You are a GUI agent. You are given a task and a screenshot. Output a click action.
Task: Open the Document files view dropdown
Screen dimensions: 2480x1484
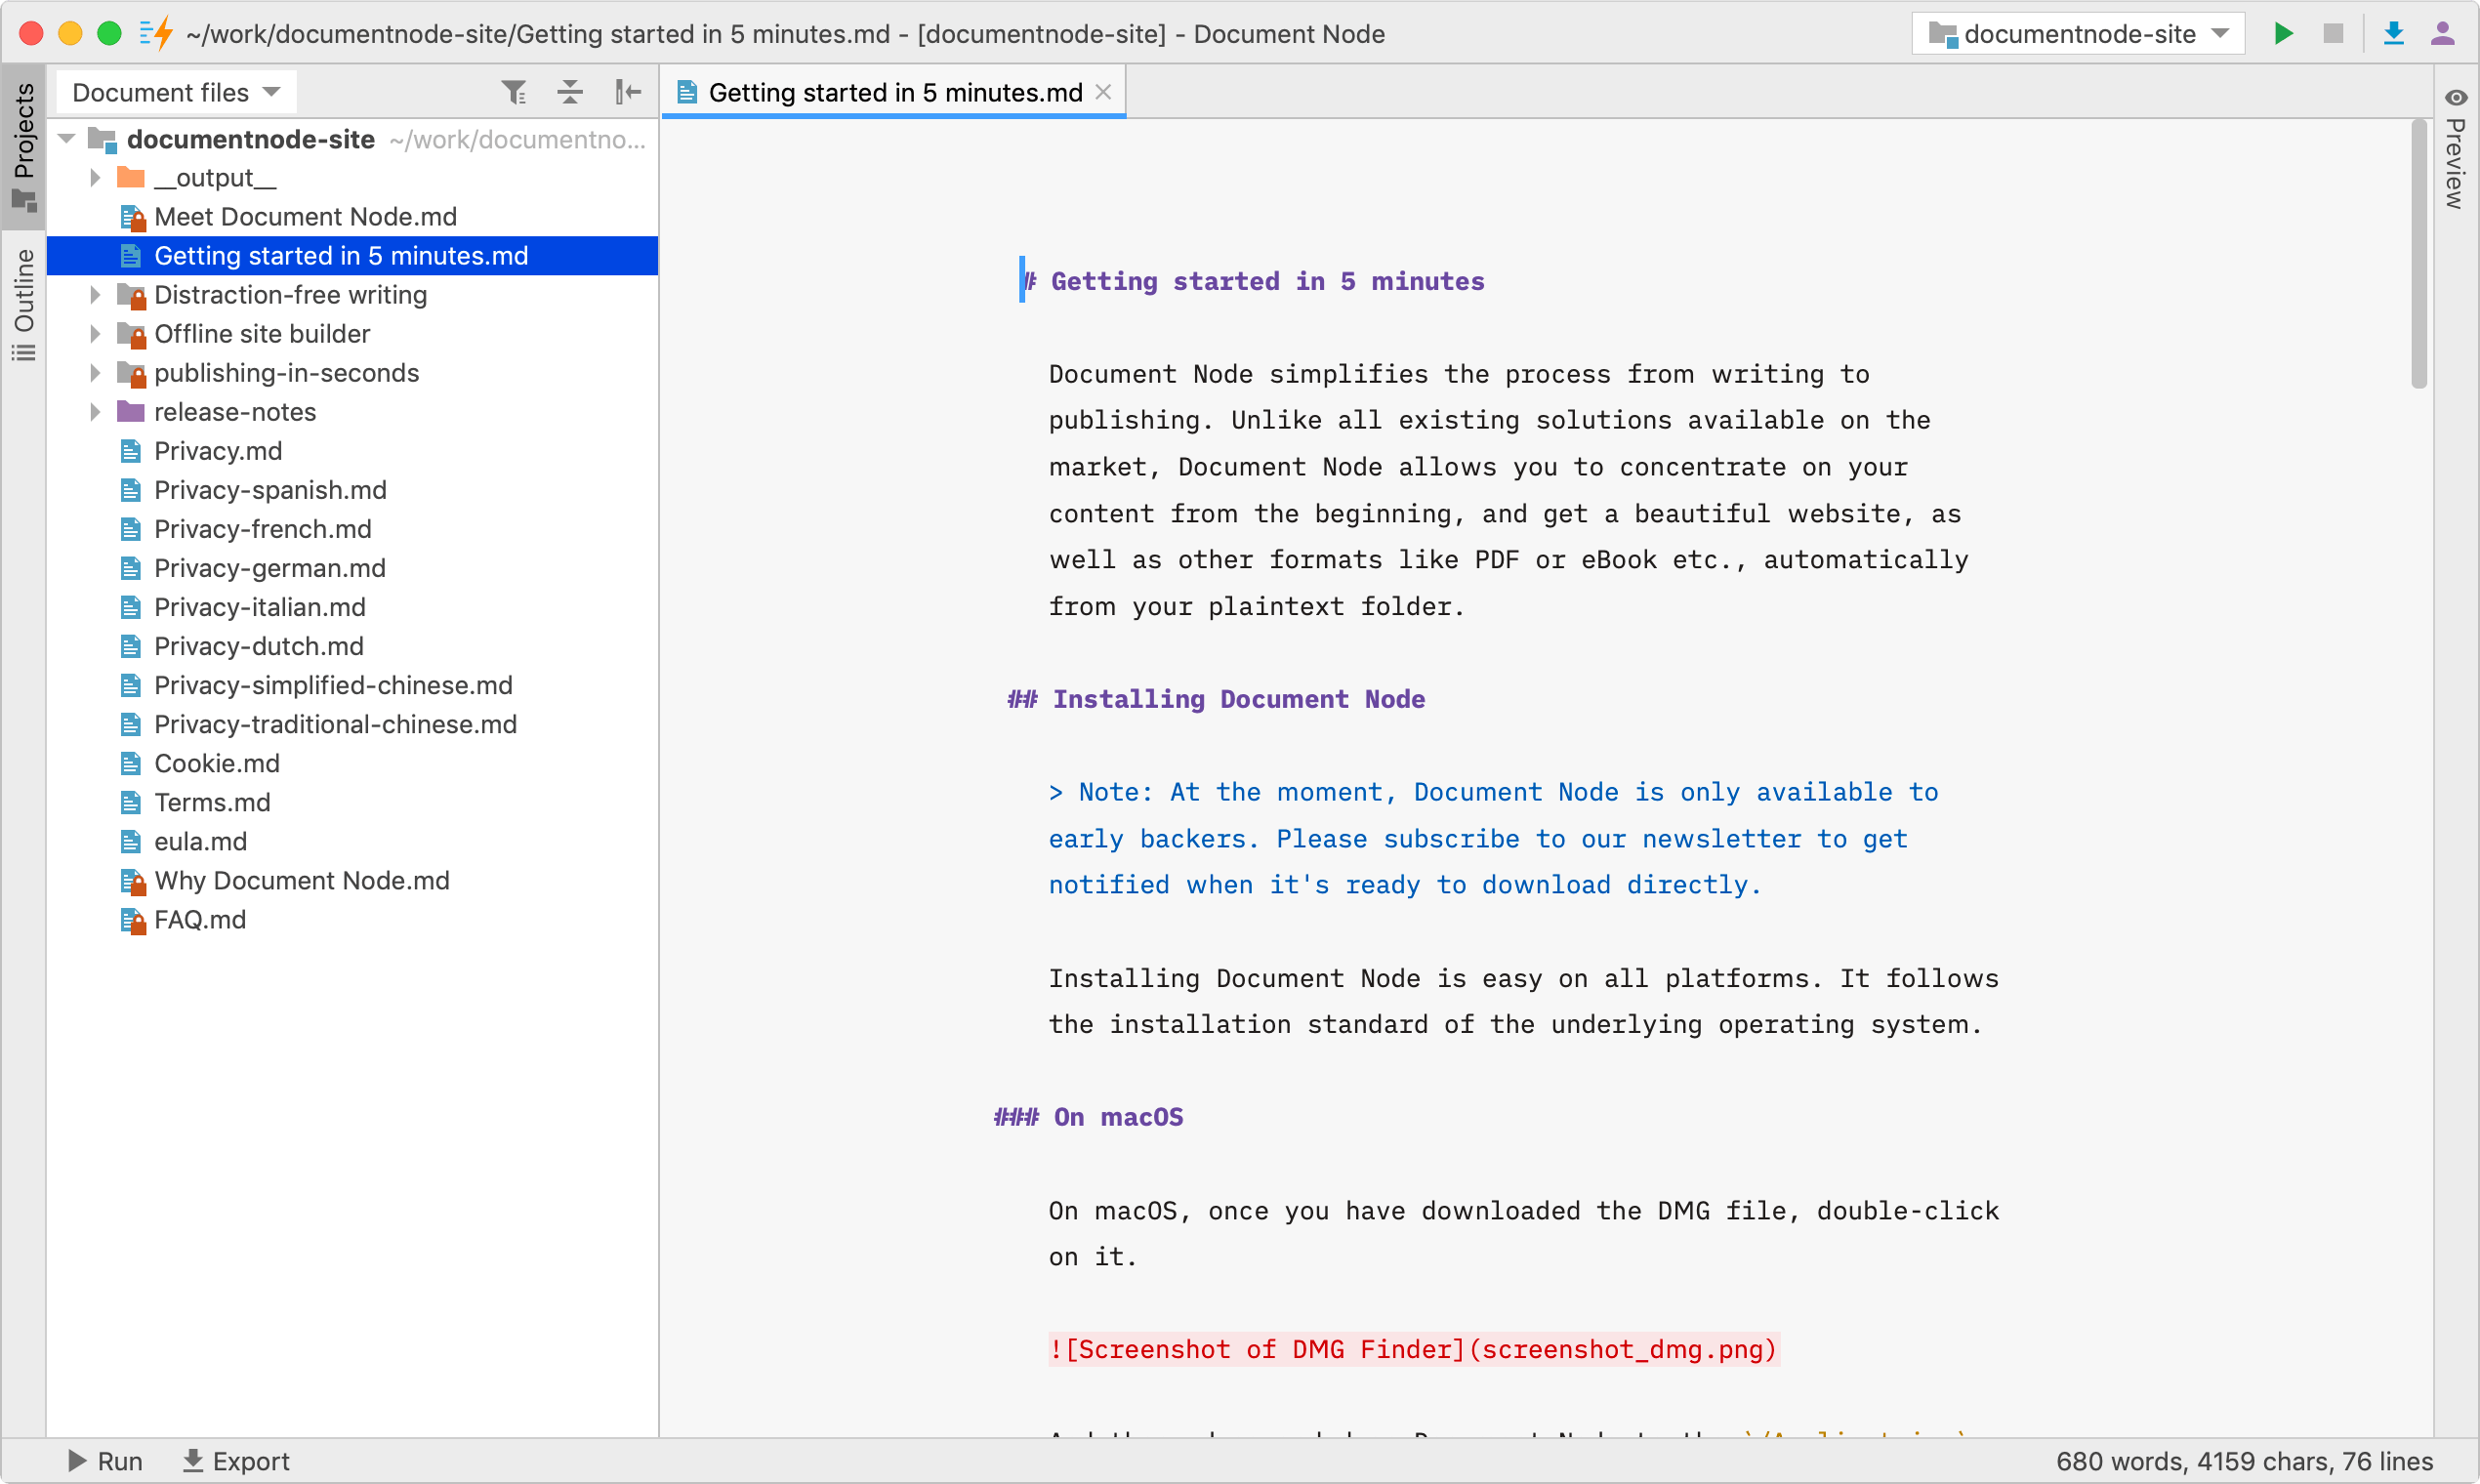(176, 93)
